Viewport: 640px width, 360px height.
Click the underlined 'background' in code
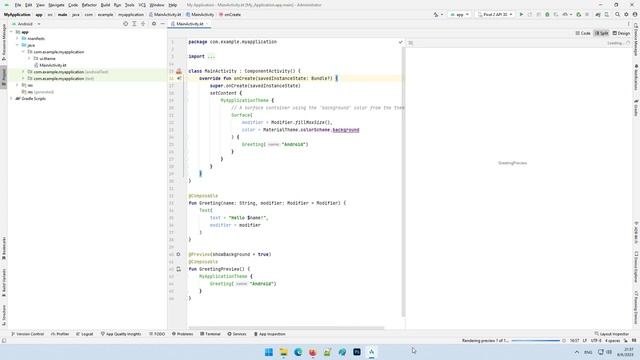pos(346,130)
